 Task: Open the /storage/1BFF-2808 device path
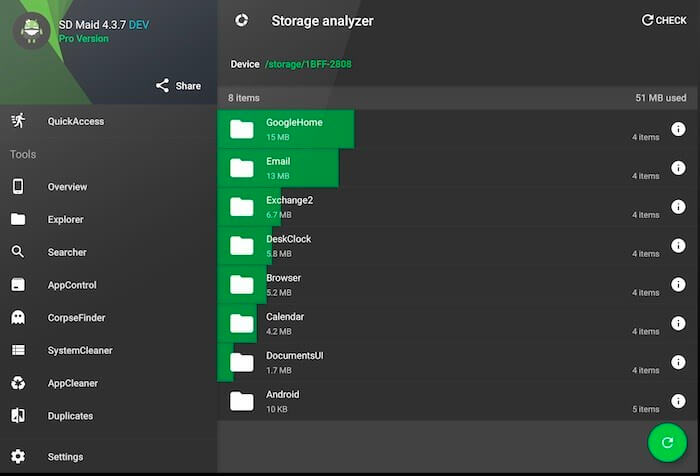(x=308, y=64)
